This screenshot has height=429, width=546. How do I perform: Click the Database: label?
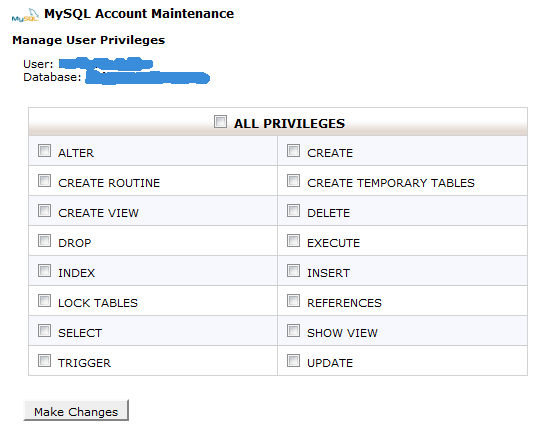tap(52, 77)
